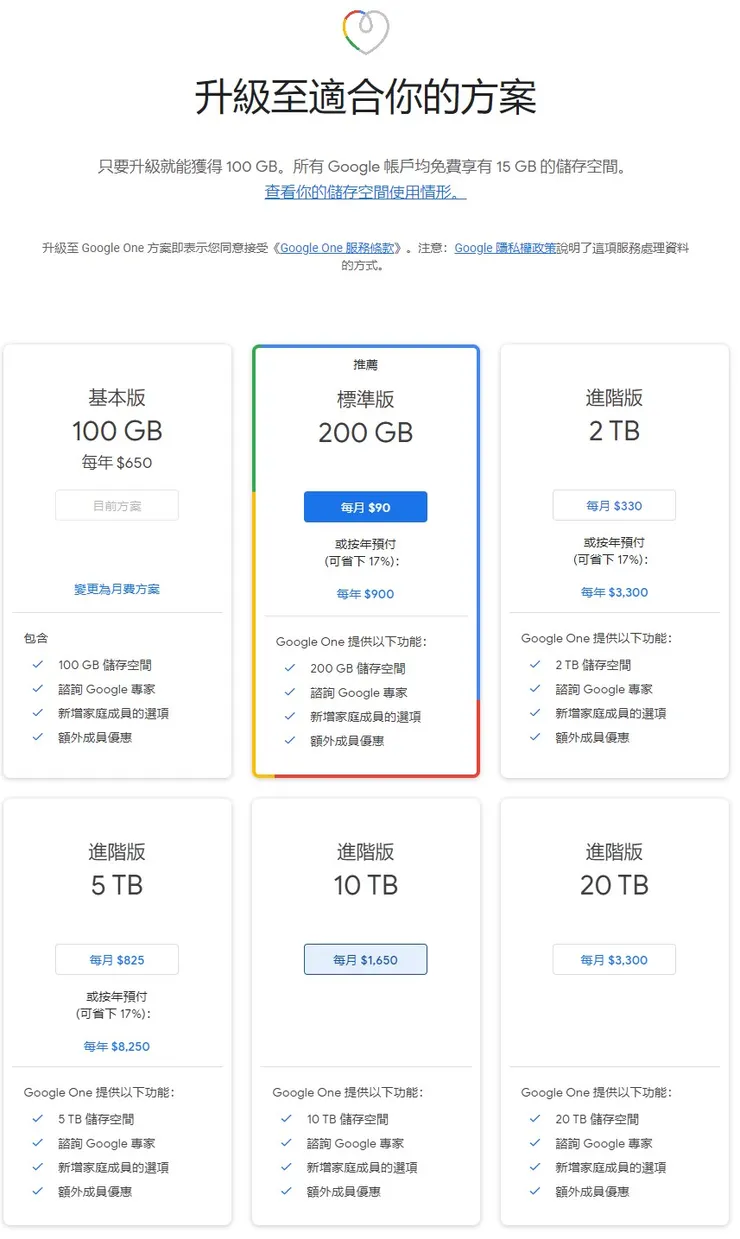The image size is (740, 1239).
Task: Click the disabled 目前方案 button
Action: click(x=117, y=506)
